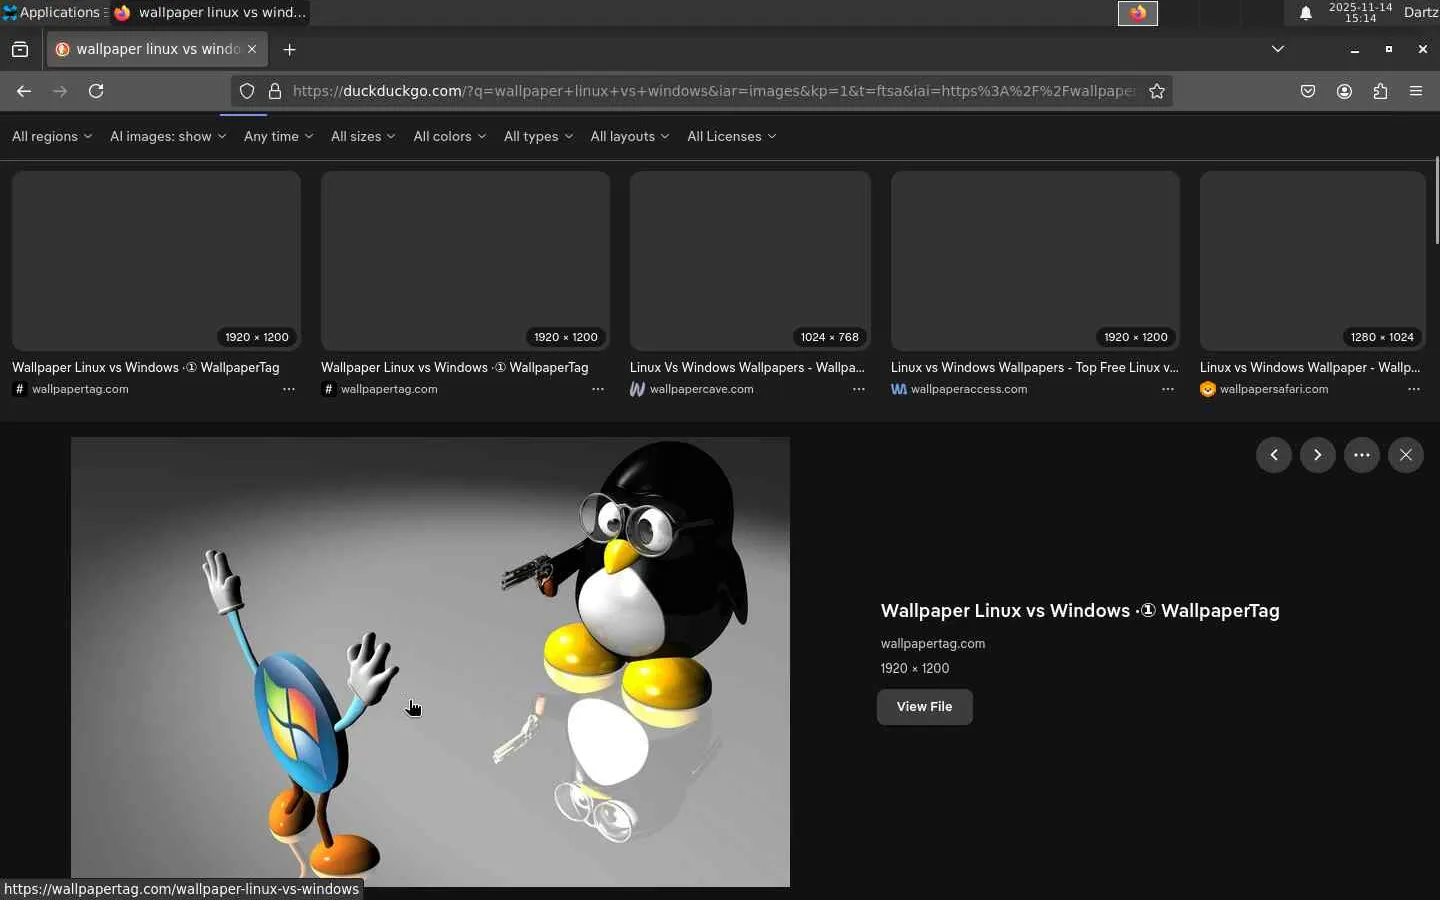
Task: Open the Save to Pocket icon
Action: (x=1308, y=91)
